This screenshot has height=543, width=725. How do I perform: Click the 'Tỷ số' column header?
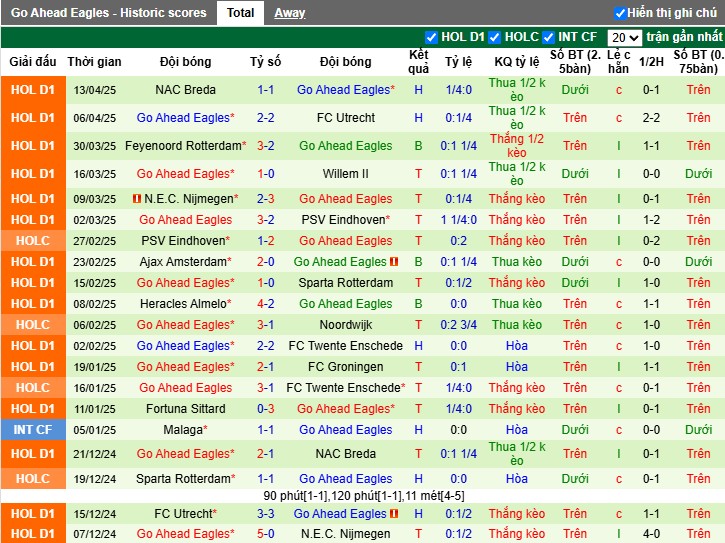tap(265, 62)
